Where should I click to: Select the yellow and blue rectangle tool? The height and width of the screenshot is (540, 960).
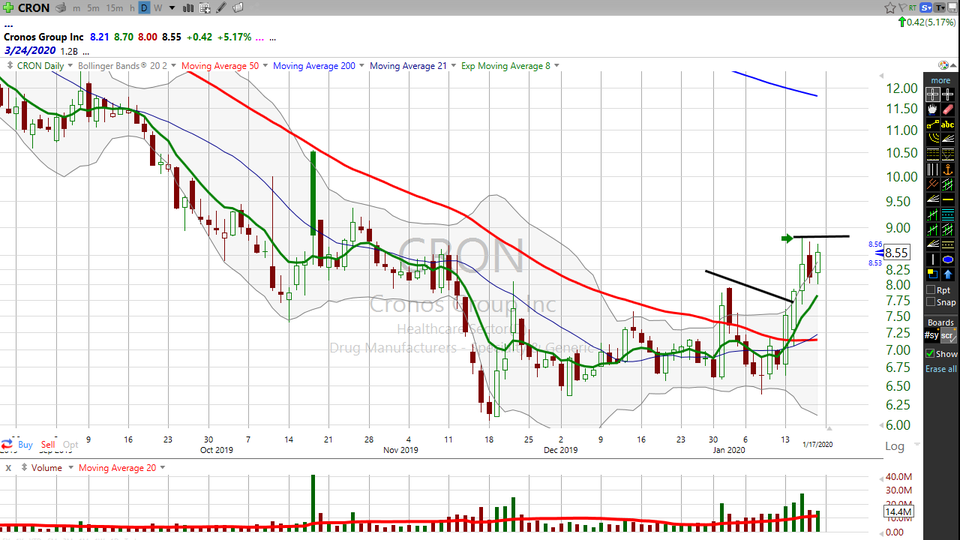coord(933,274)
